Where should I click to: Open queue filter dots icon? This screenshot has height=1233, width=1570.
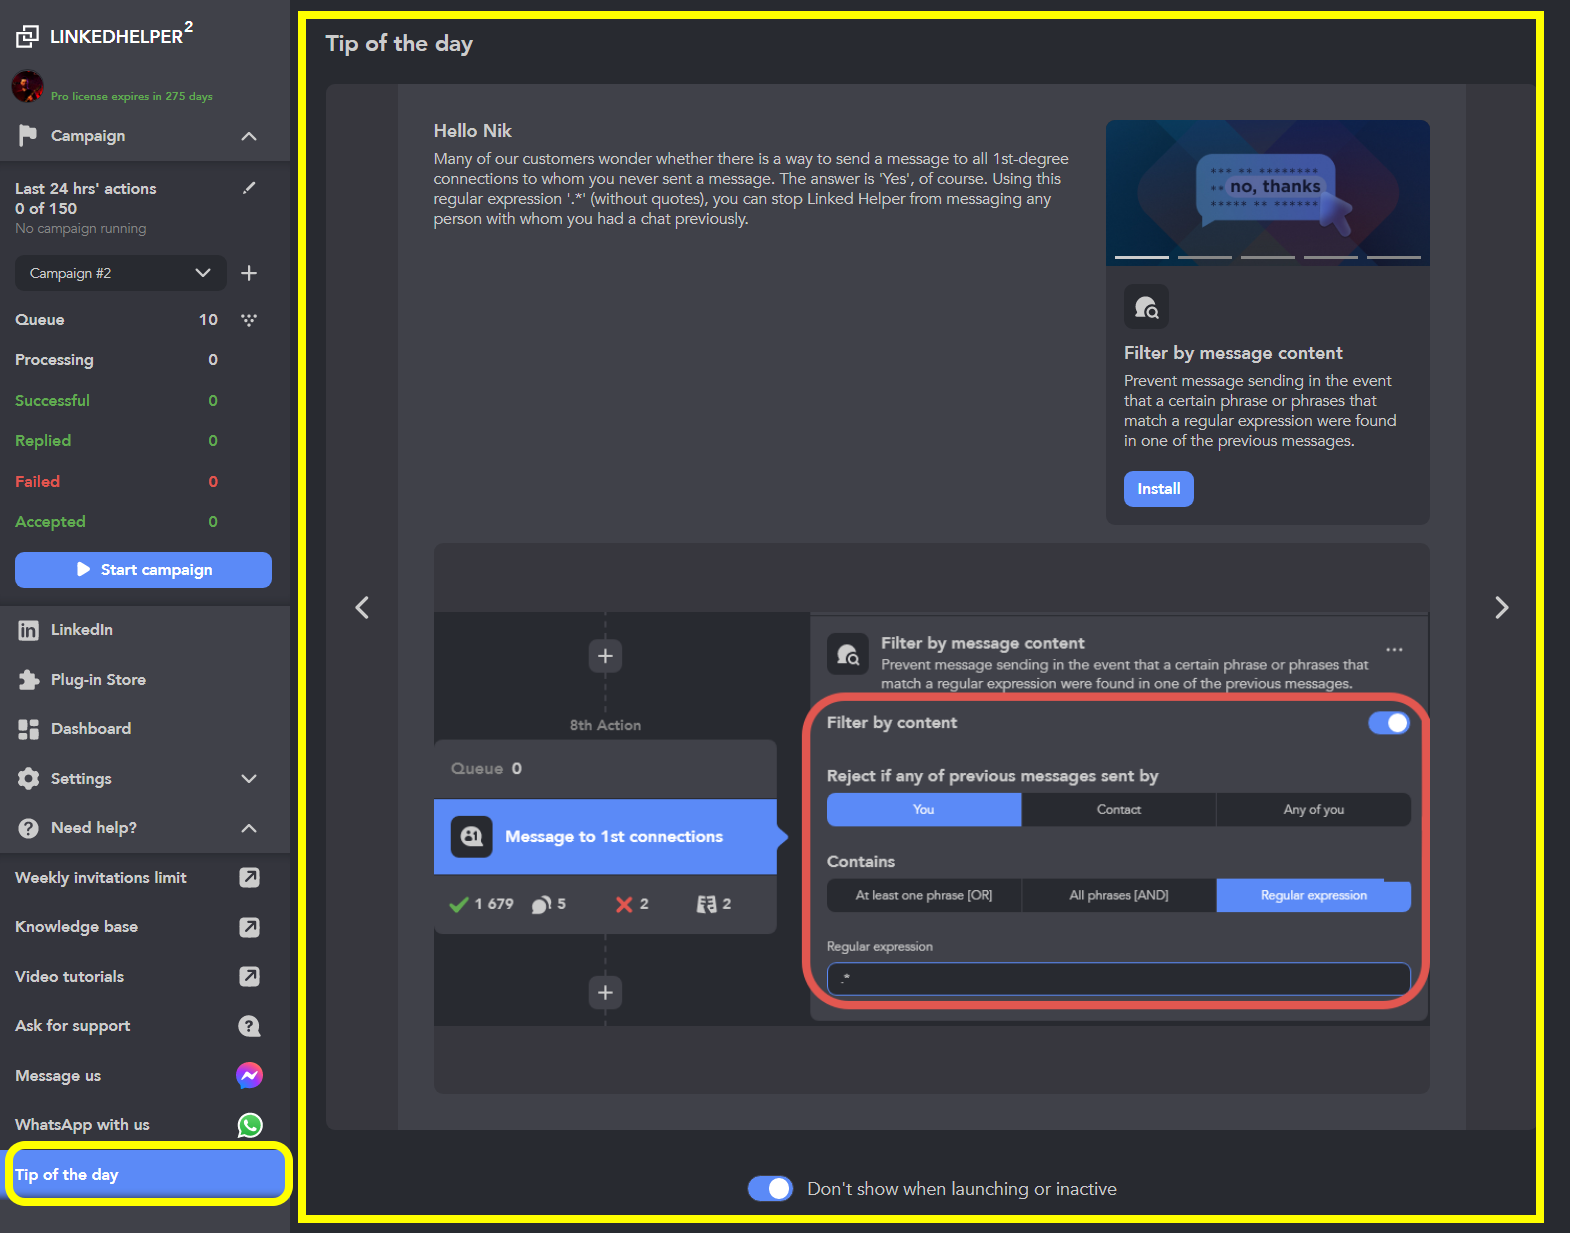pyautogui.click(x=249, y=320)
